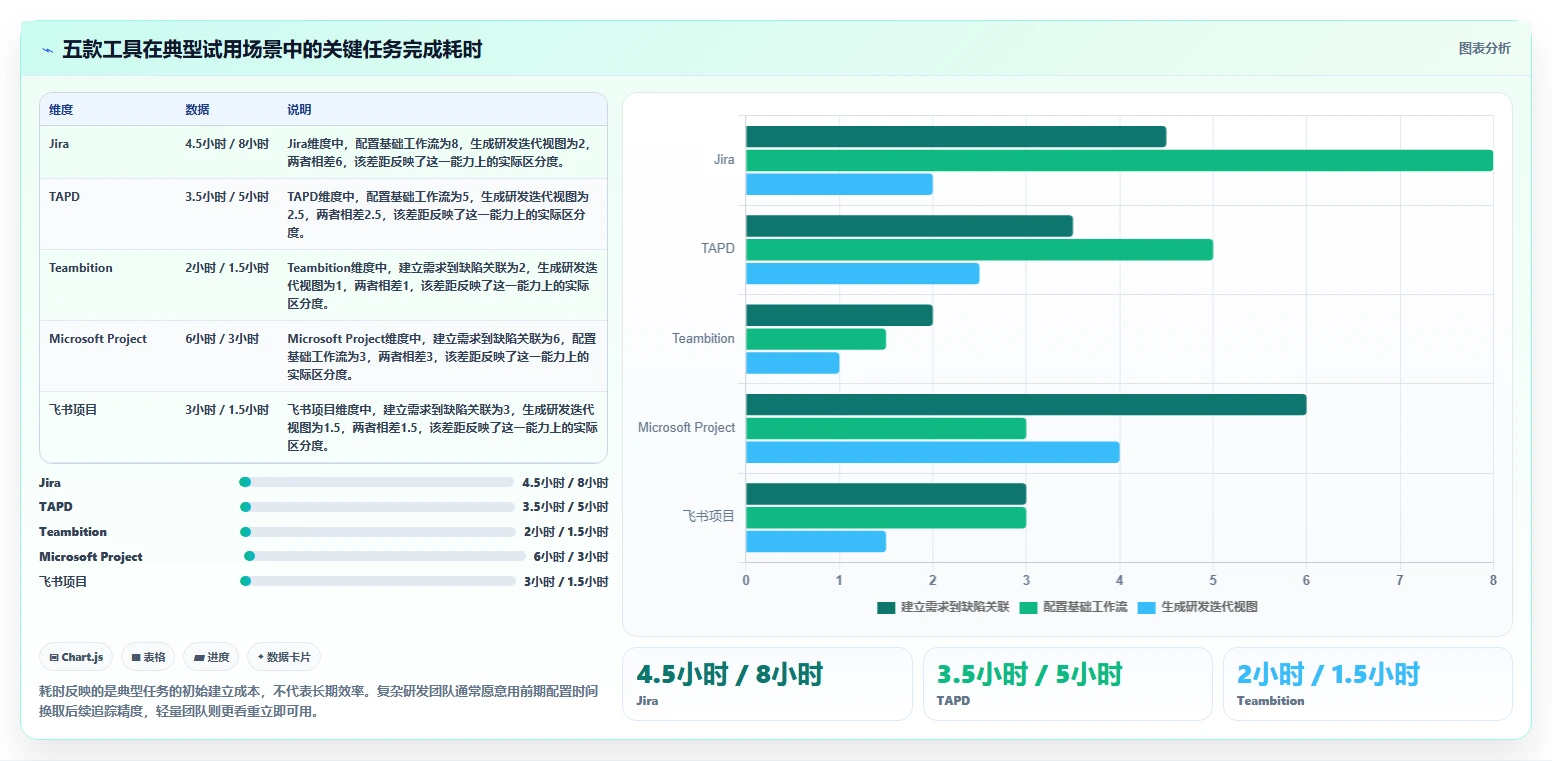Click the Microsoft Project progress bar

click(x=385, y=556)
